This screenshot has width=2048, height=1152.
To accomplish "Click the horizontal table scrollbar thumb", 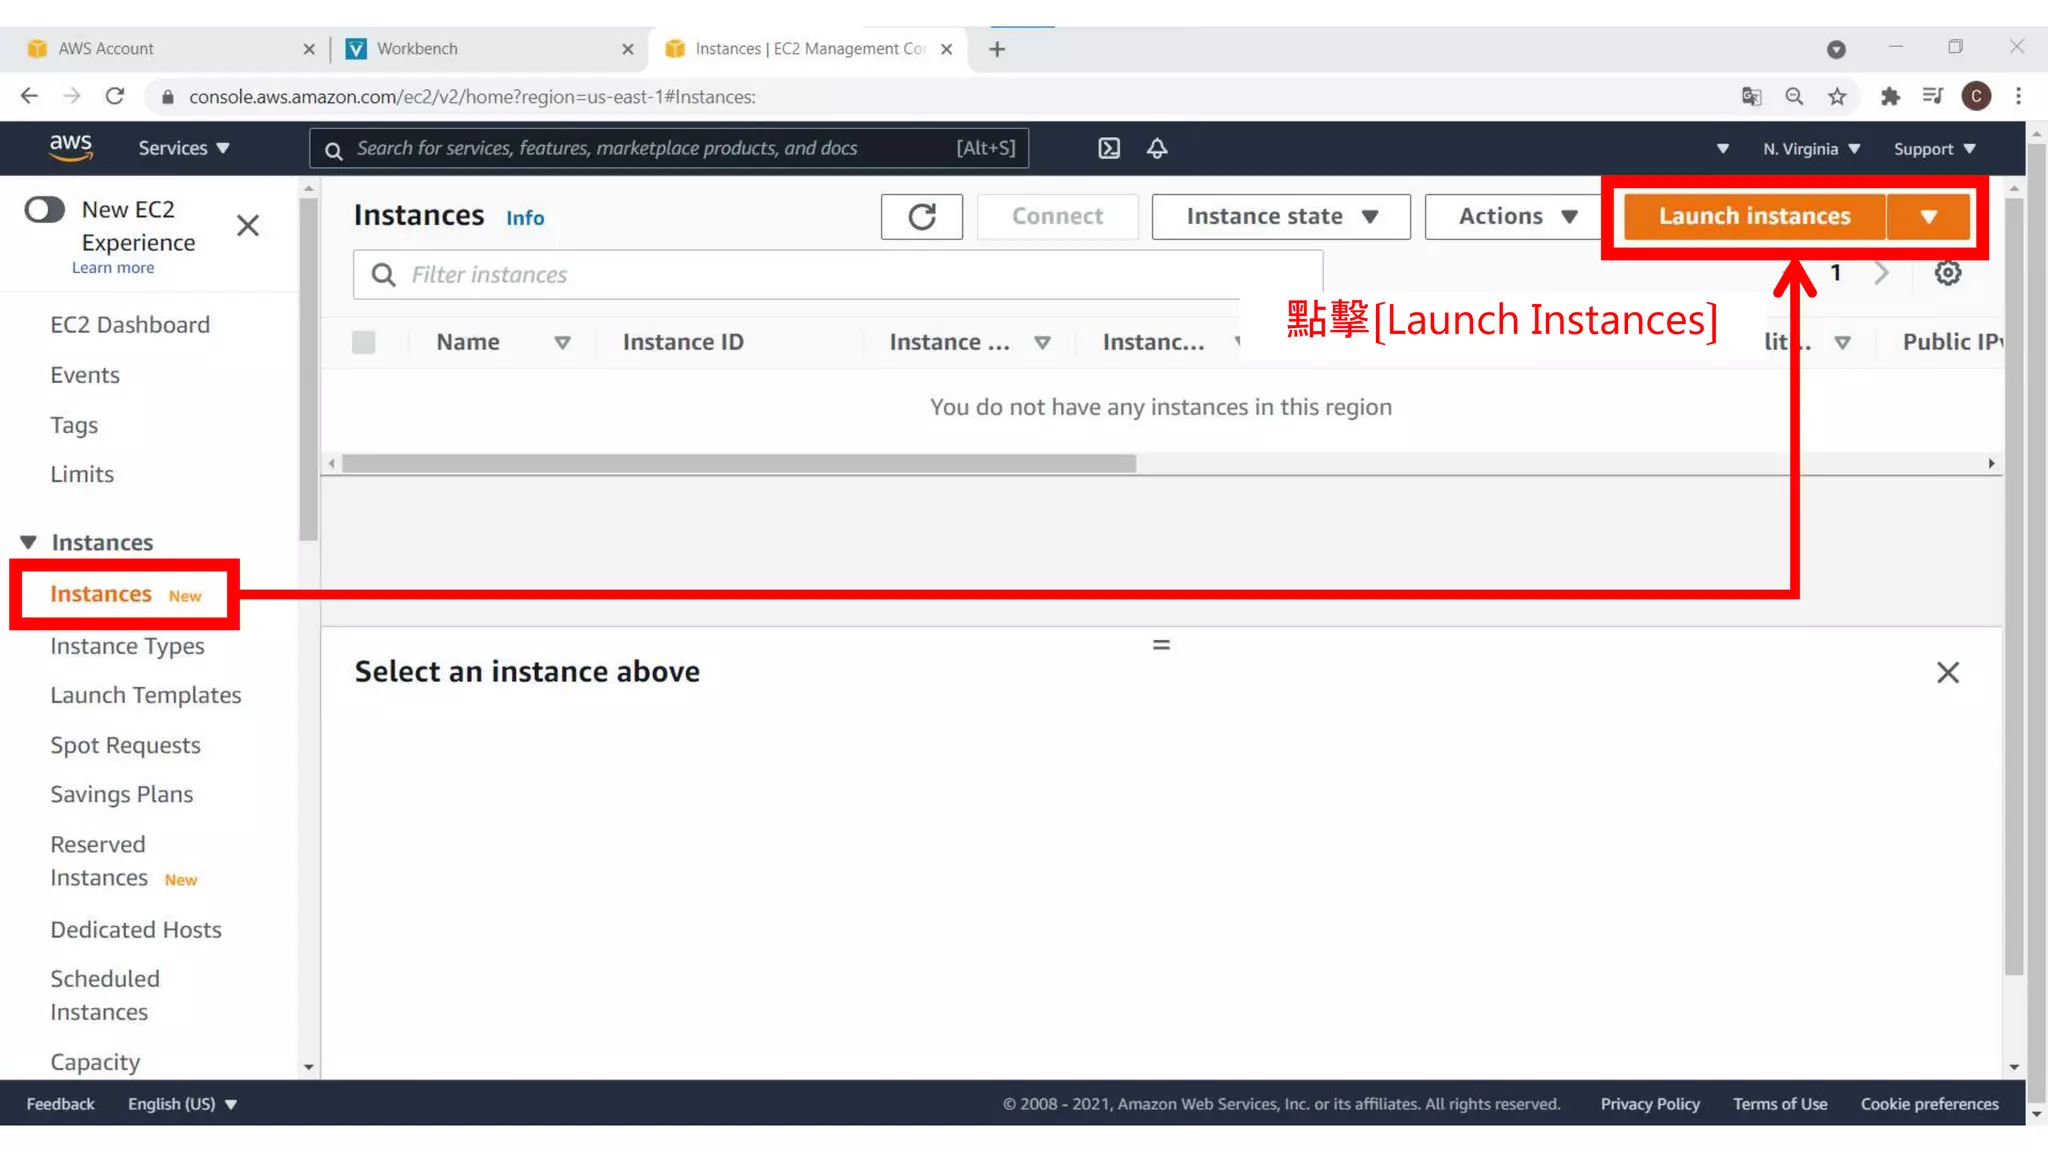I will [739, 464].
